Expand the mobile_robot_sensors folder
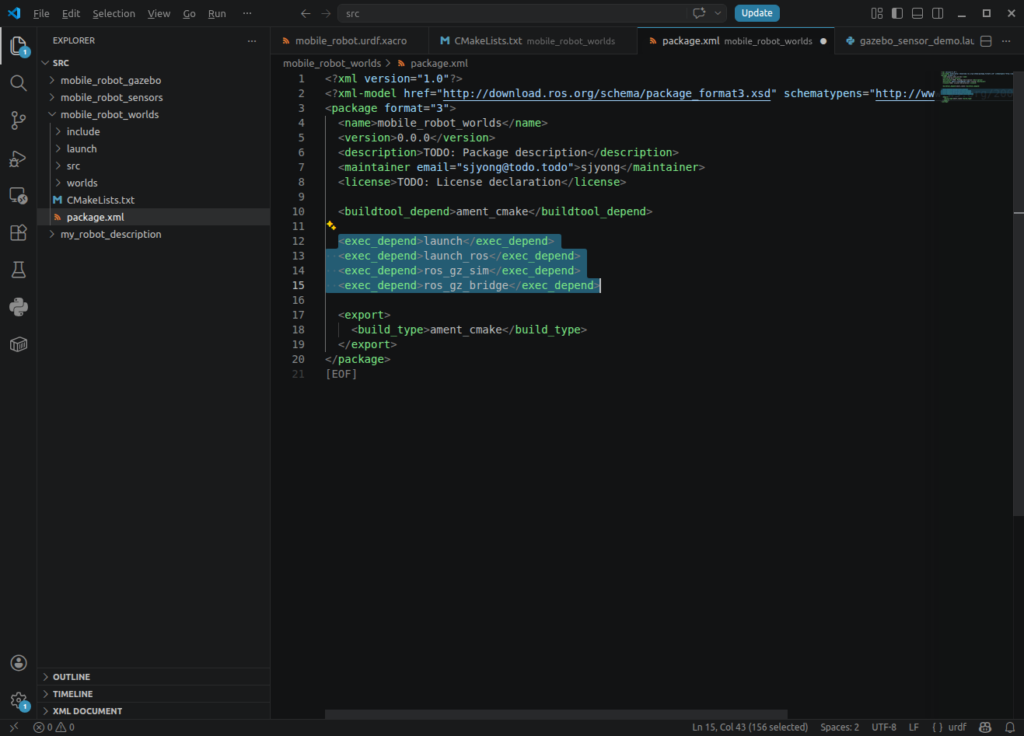The height and width of the screenshot is (736, 1024). tap(52, 97)
